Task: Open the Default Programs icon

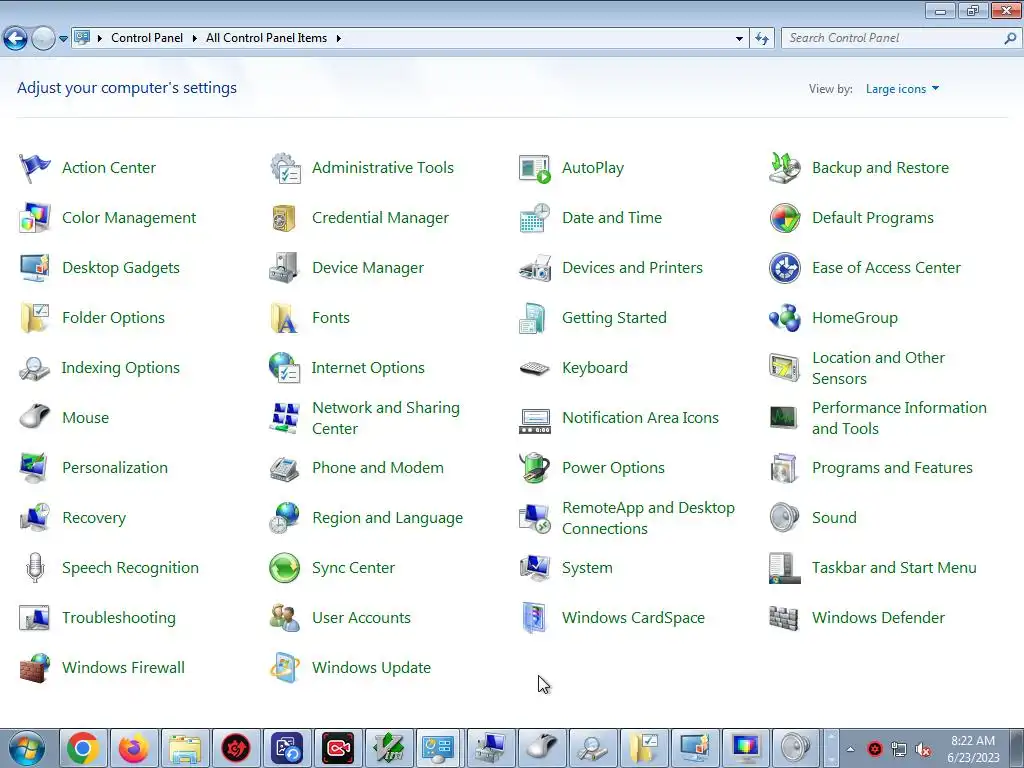Action: point(784,218)
